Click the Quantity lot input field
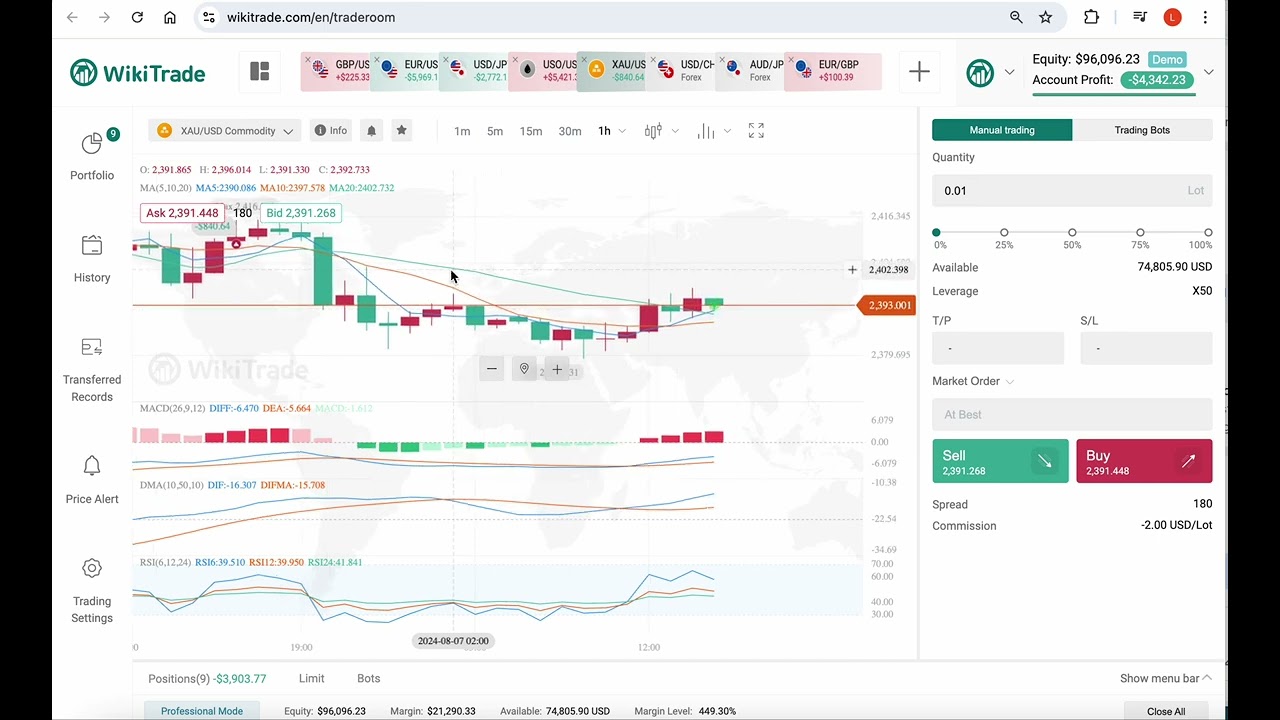The width and height of the screenshot is (1280, 720). [x=1072, y=190]
